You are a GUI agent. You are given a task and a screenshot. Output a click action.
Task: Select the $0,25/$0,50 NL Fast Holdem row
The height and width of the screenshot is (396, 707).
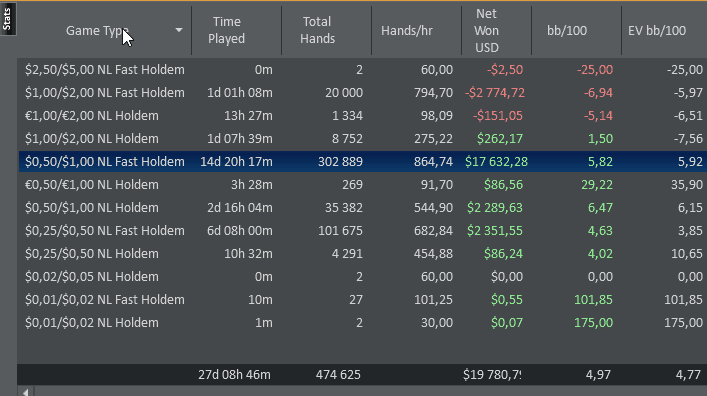tap(363, 230)
